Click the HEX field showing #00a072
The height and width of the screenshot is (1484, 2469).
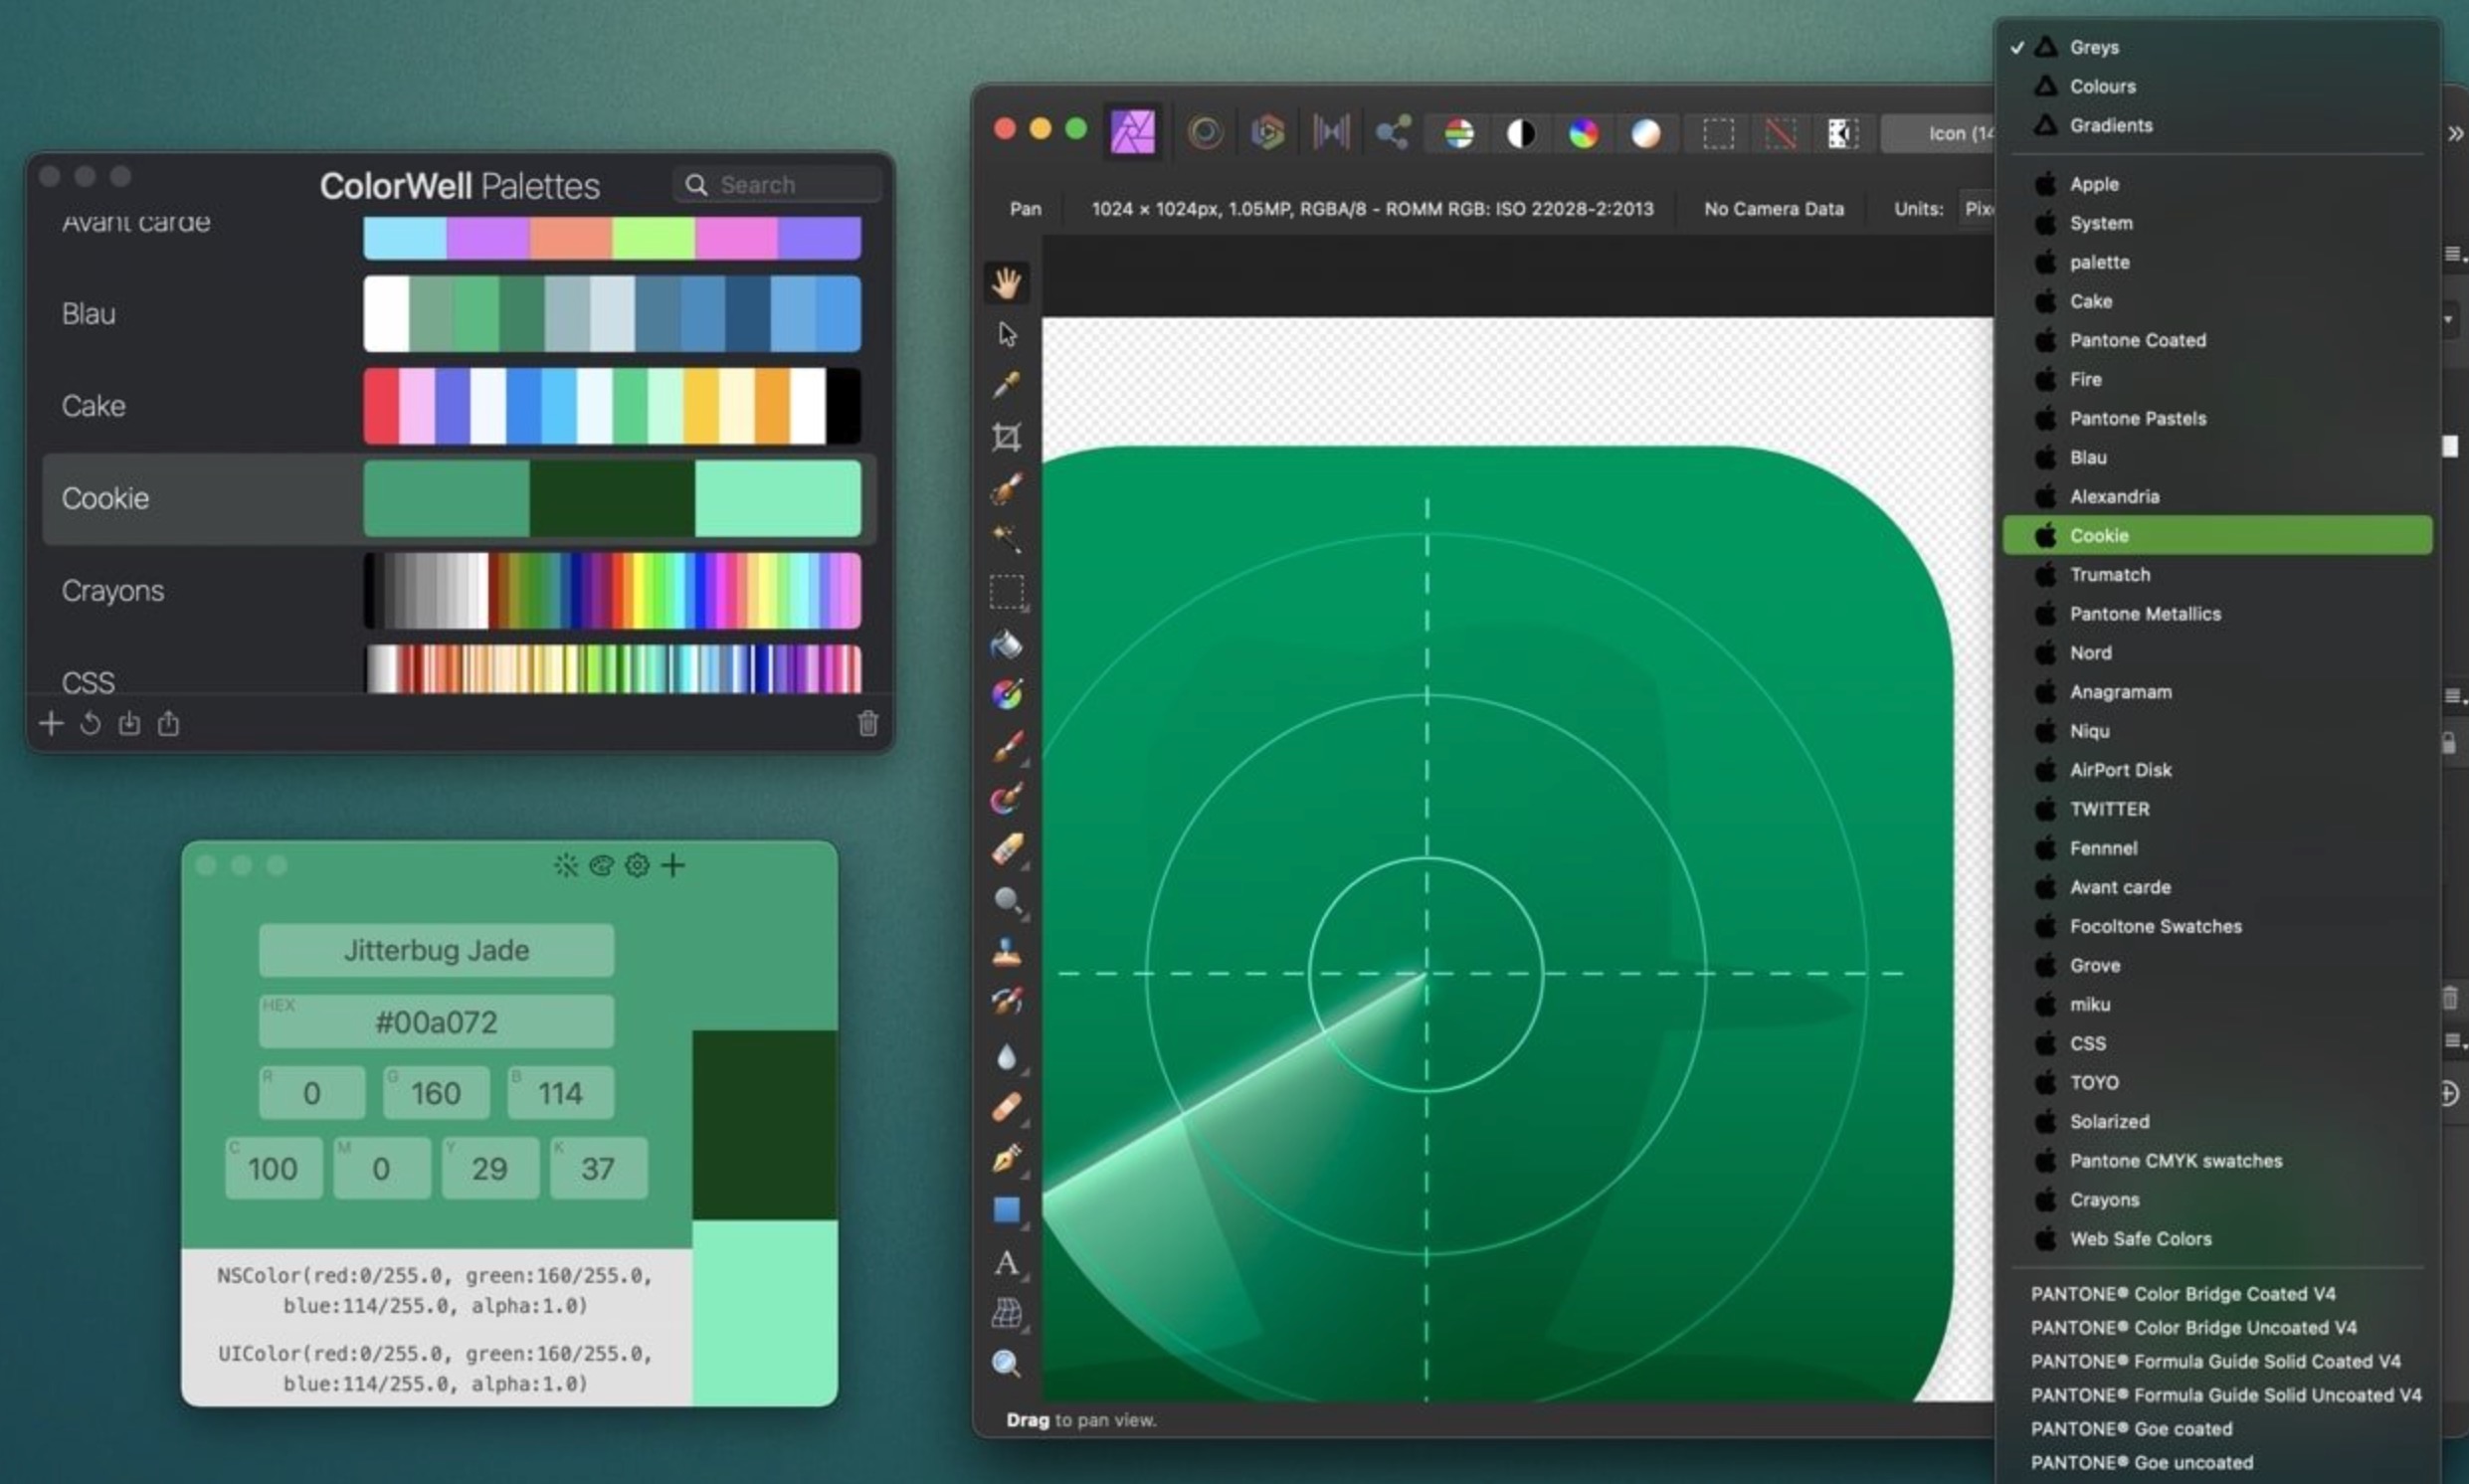436,1022
